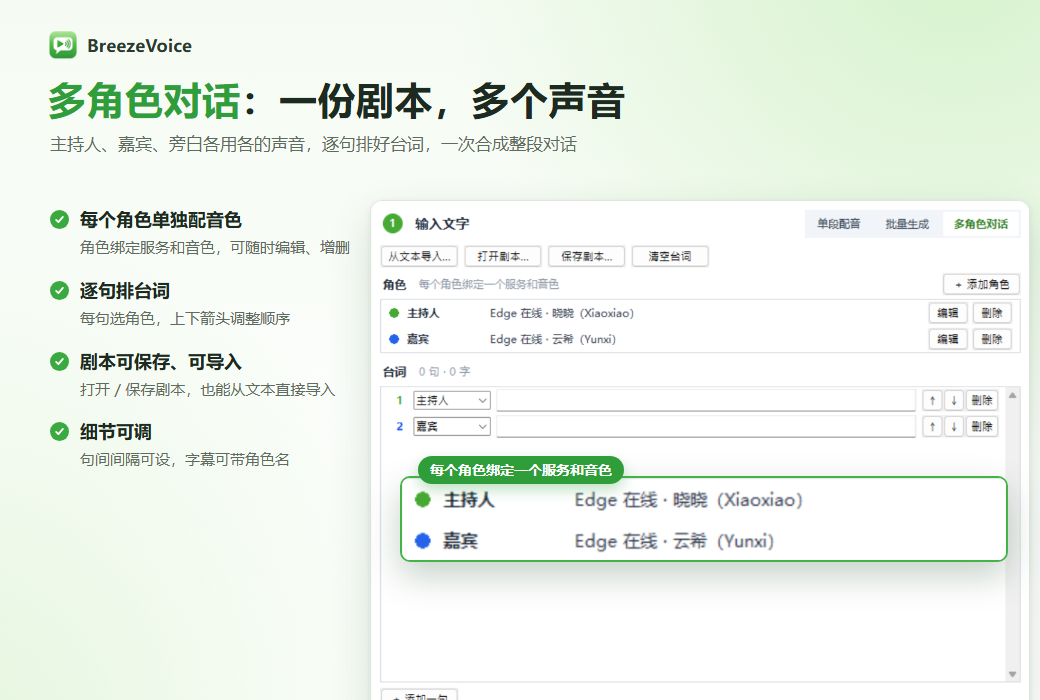Move line 2 down with the arrow
Screen dimensions: 1040x700
point(953,426)
